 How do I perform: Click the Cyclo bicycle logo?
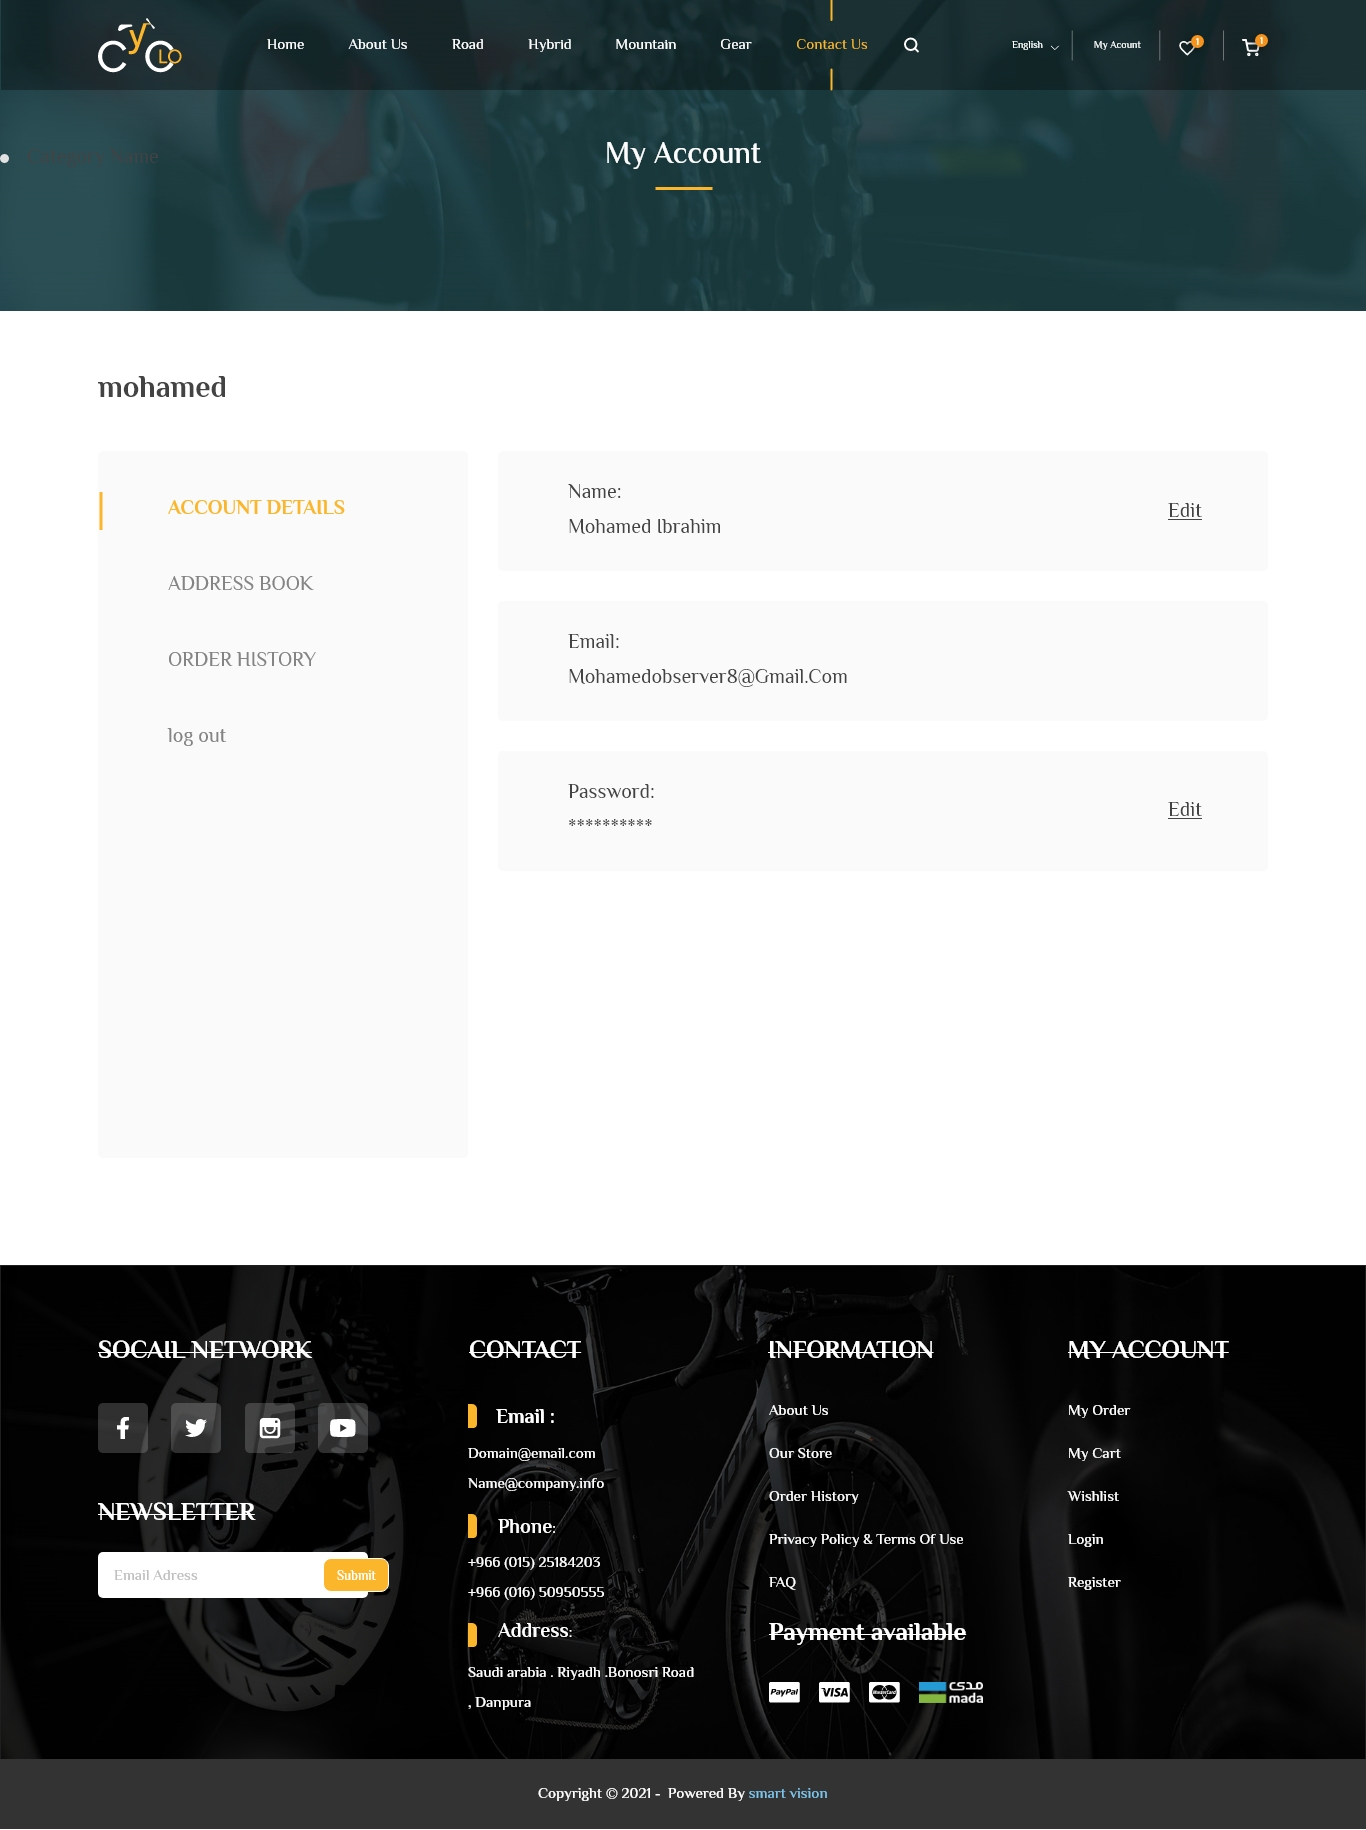(139, 46)
